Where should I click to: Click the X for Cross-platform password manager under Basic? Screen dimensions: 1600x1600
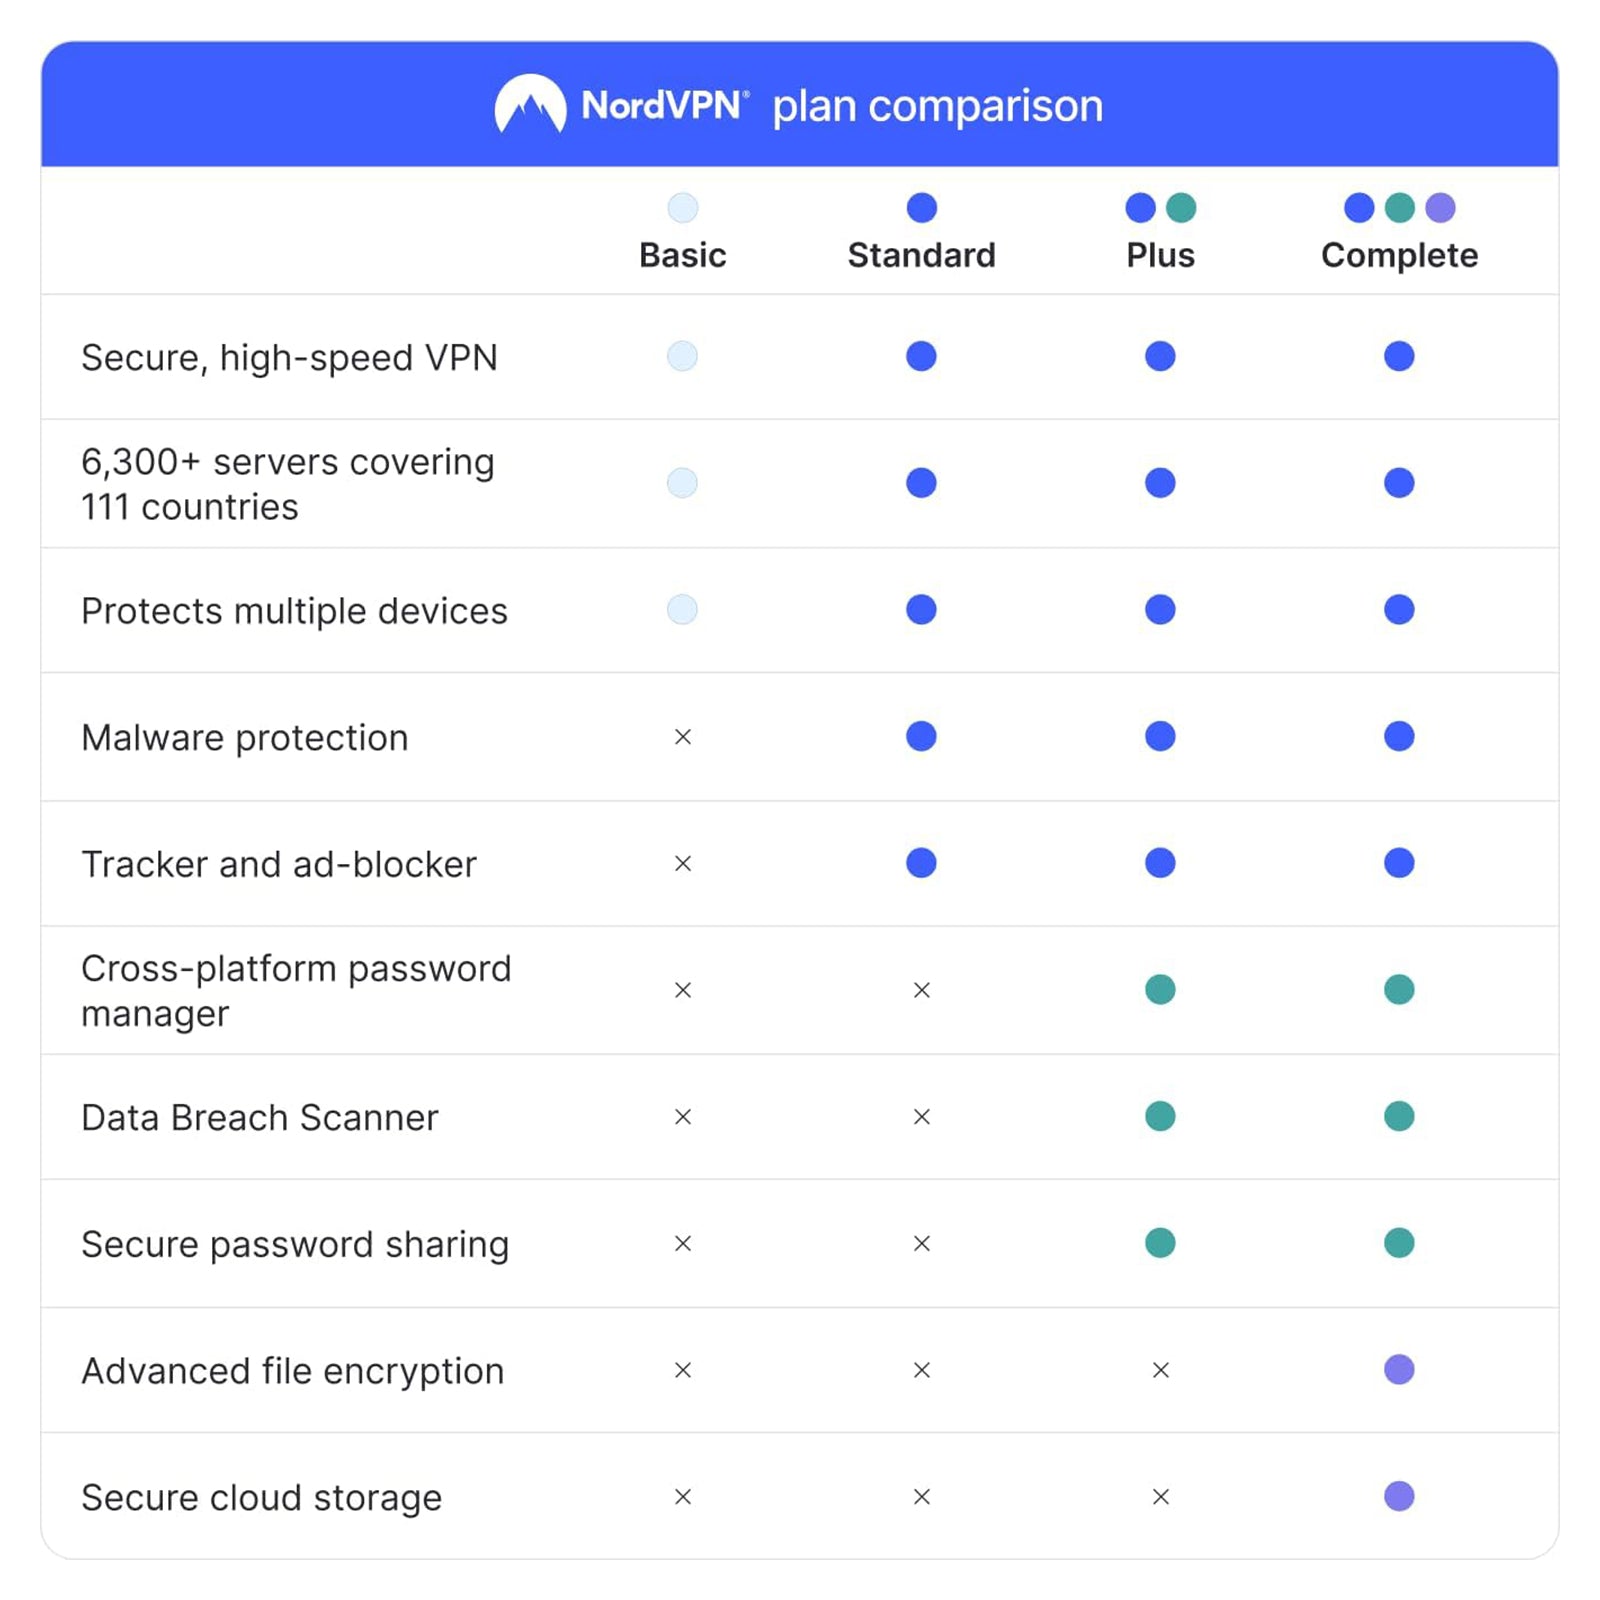(683, 990)
